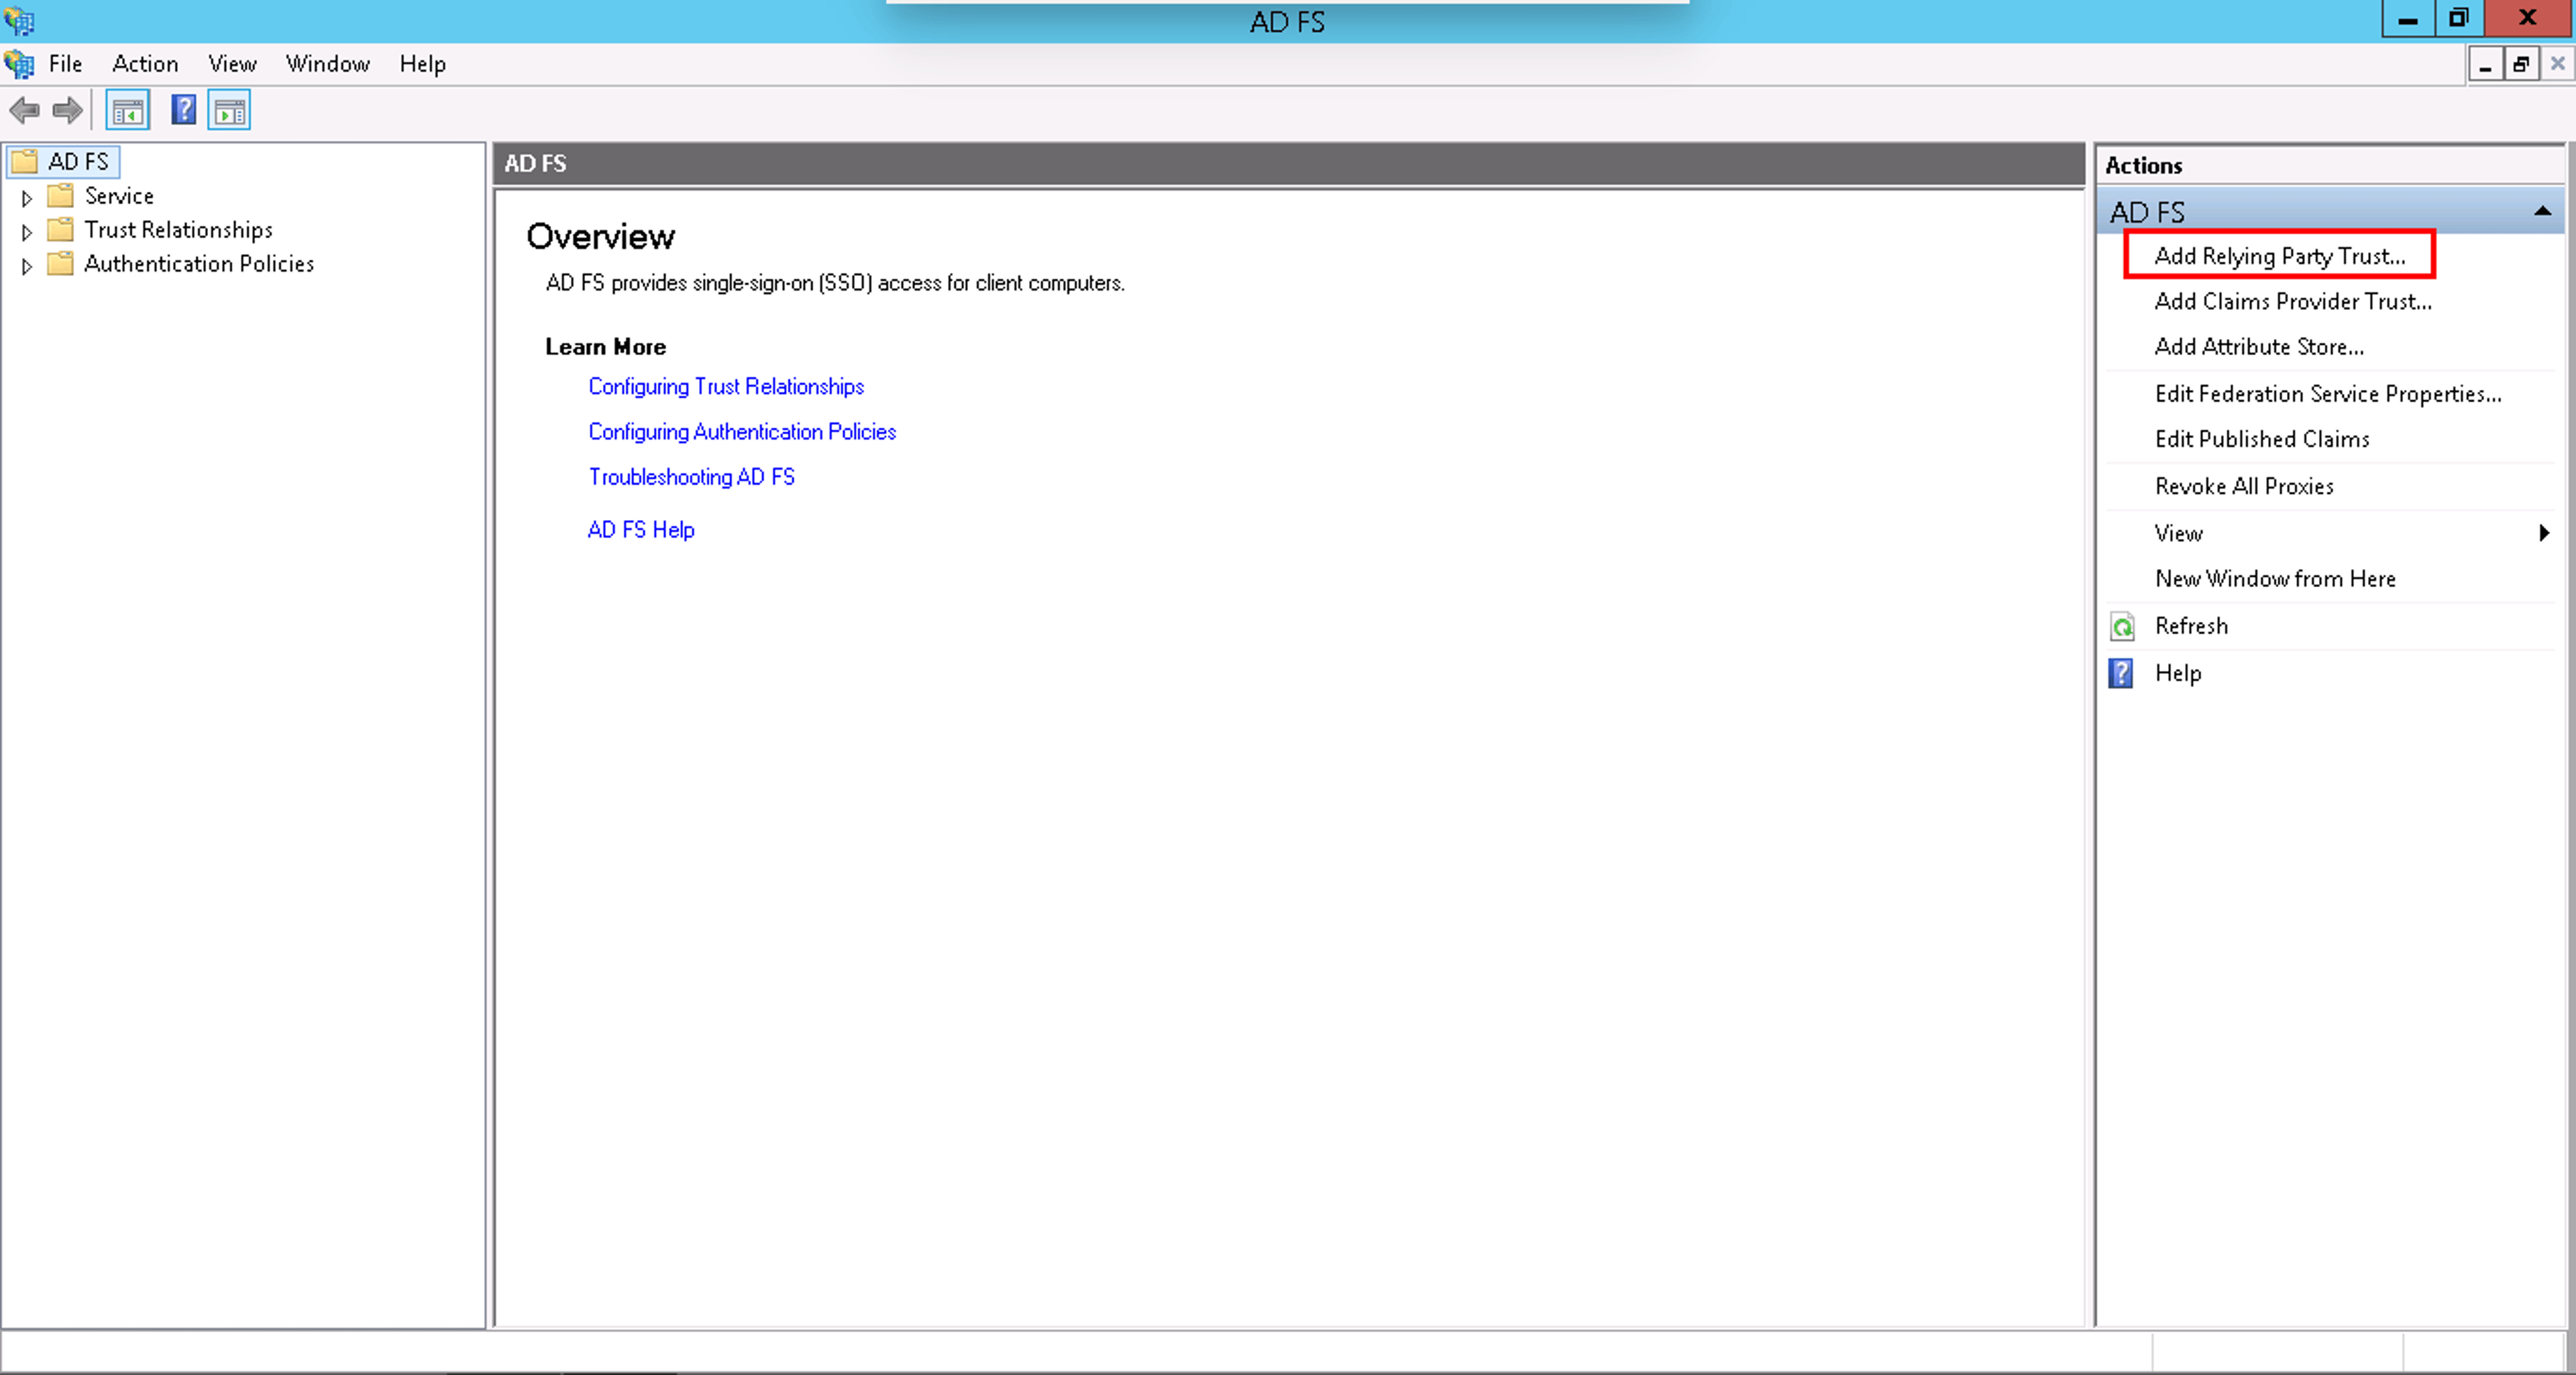Expand the Trust Relationships tree node
This screenshot has width=2576, height=1375.
[27, 232]
